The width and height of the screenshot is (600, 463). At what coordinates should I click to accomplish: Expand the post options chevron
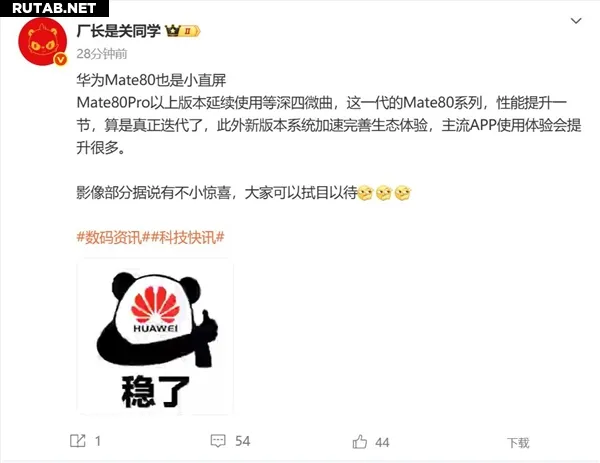576,21
